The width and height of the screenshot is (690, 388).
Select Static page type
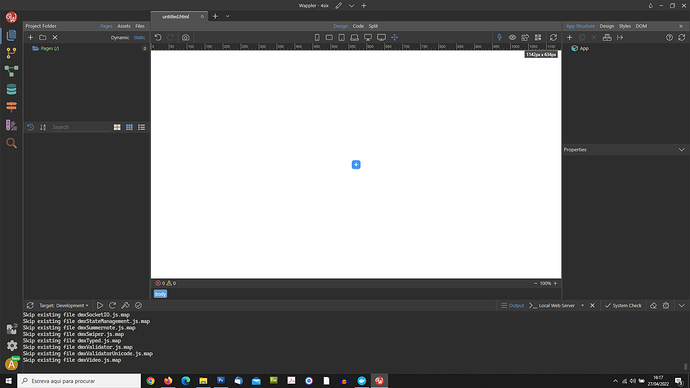pyautogui.click(x=139, y=37)
